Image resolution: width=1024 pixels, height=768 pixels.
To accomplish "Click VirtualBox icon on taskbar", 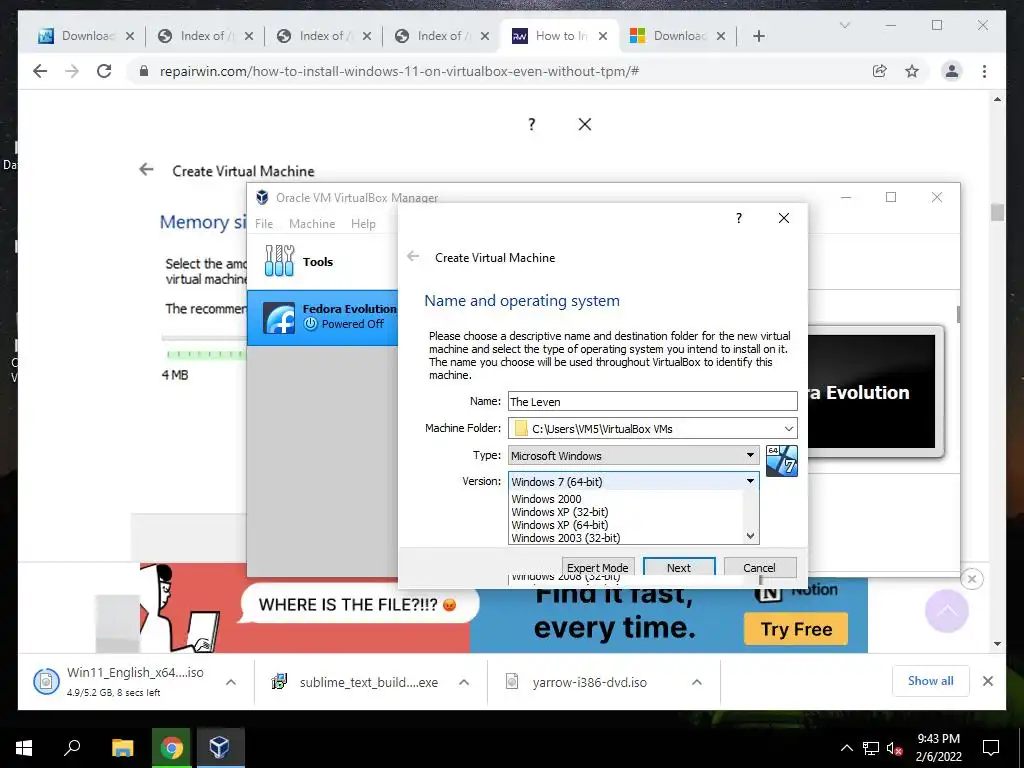I will click(220, 748).
